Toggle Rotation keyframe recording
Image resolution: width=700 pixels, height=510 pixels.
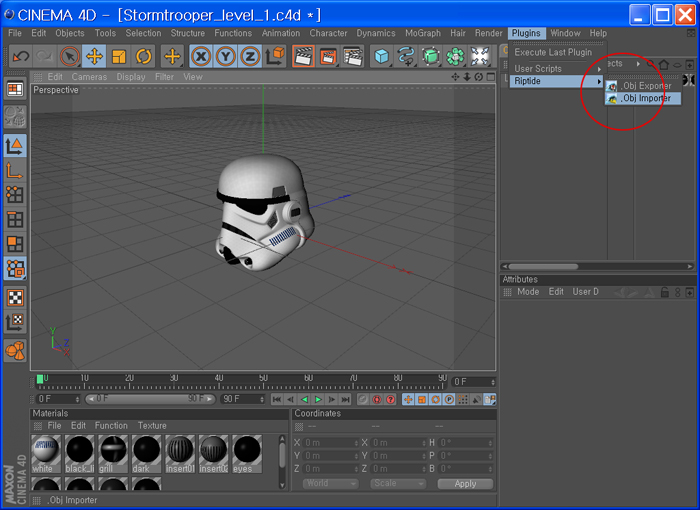coord(436,399)
